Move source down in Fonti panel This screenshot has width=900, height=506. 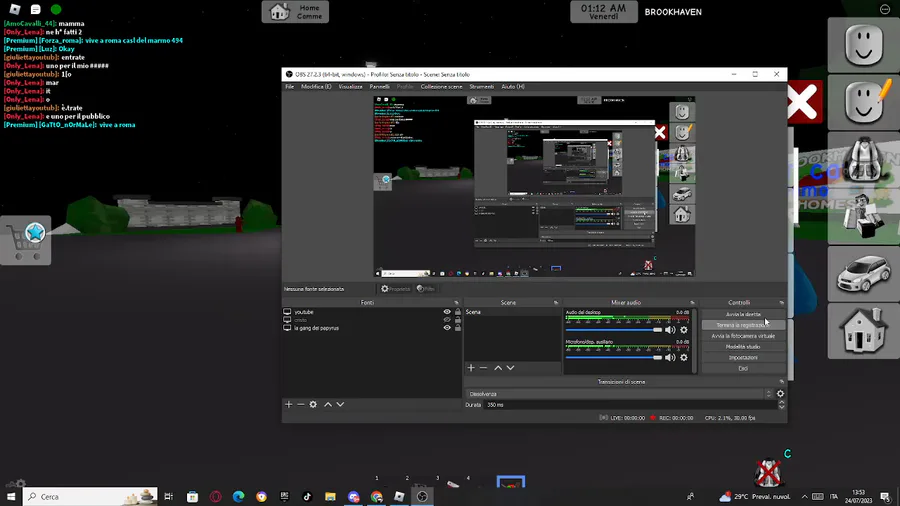pos(340,404)
